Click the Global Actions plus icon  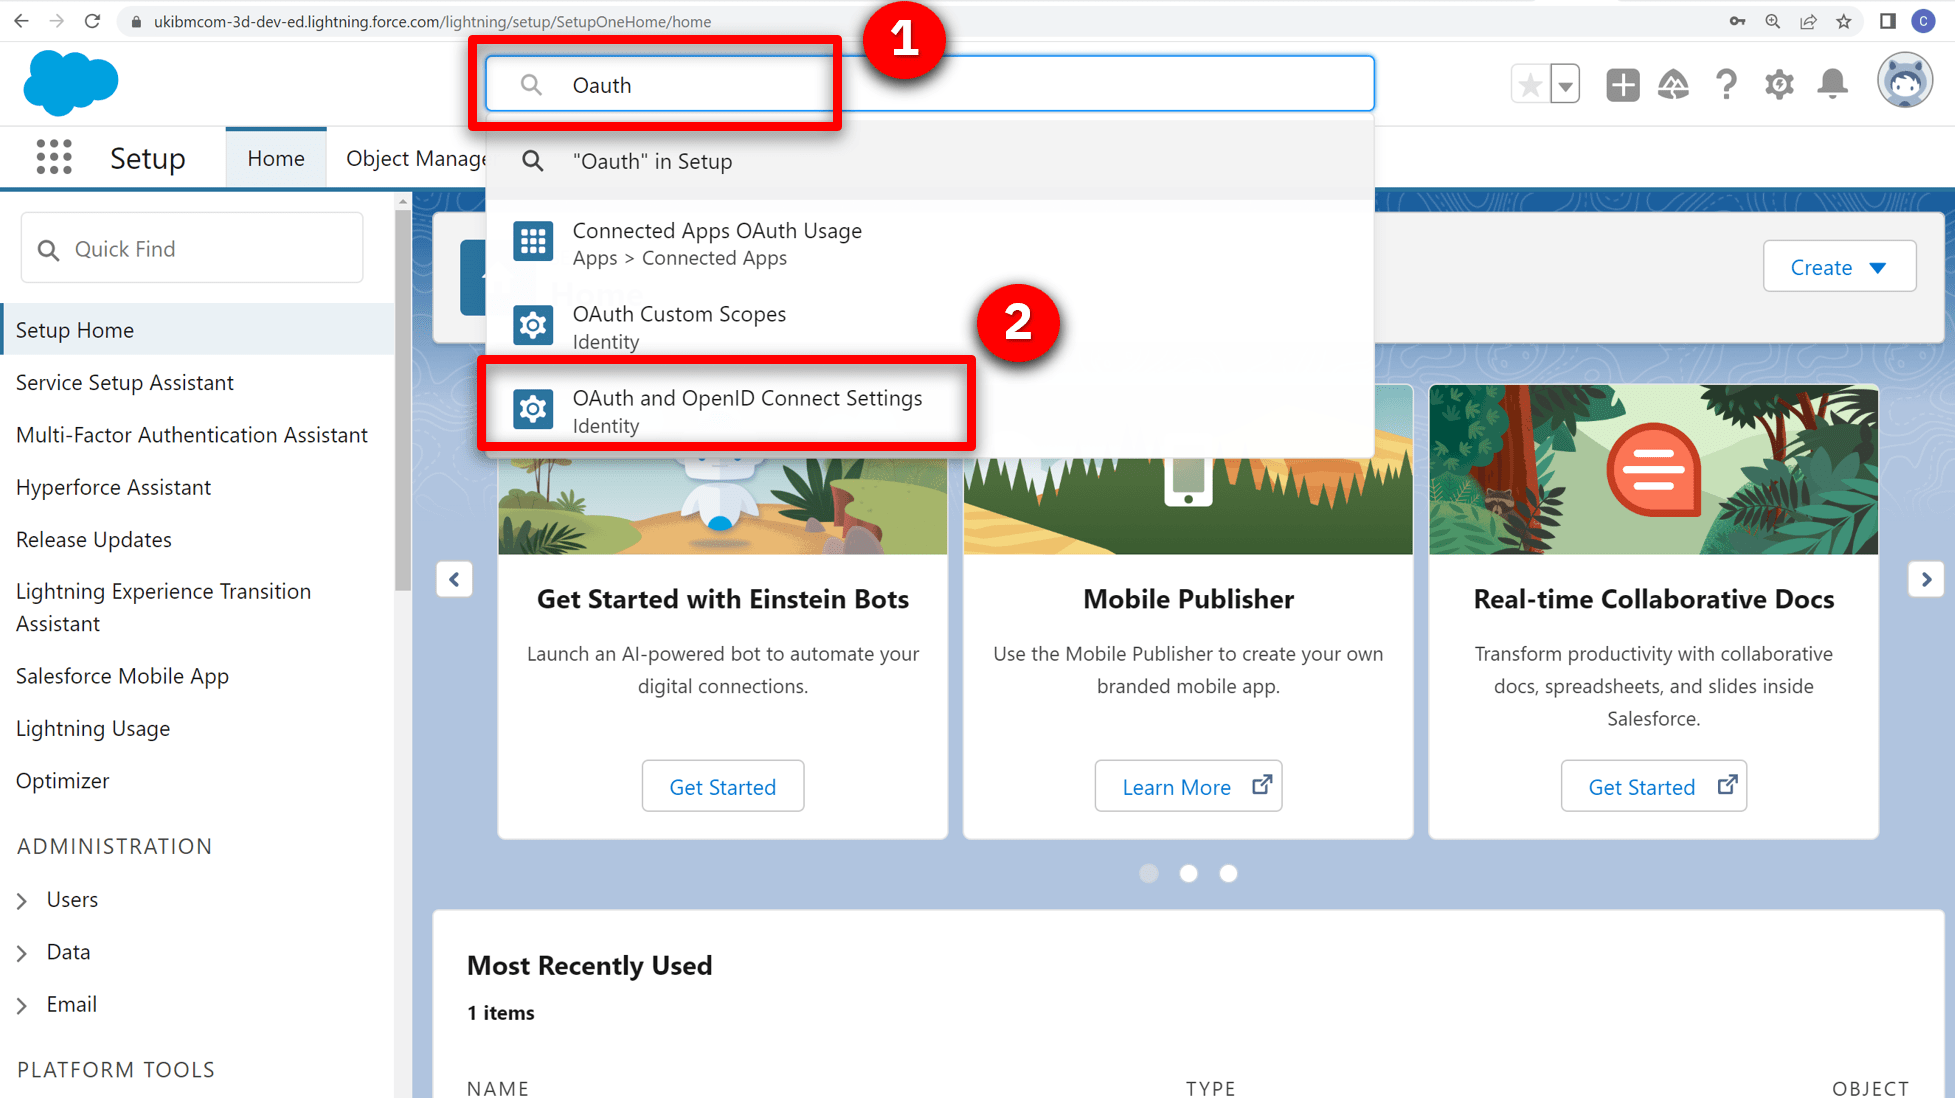[x=1622, y=85]
